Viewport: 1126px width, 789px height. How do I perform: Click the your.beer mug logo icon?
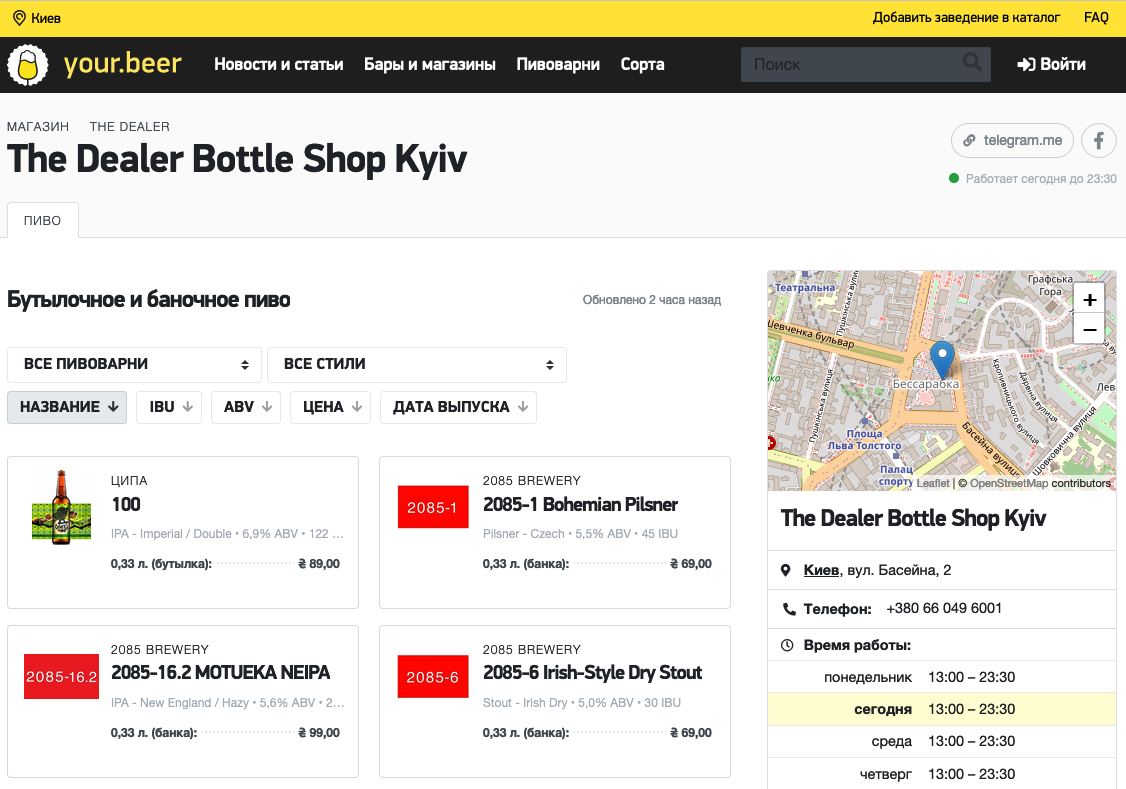pyautogui.click(x=27, y=65)
